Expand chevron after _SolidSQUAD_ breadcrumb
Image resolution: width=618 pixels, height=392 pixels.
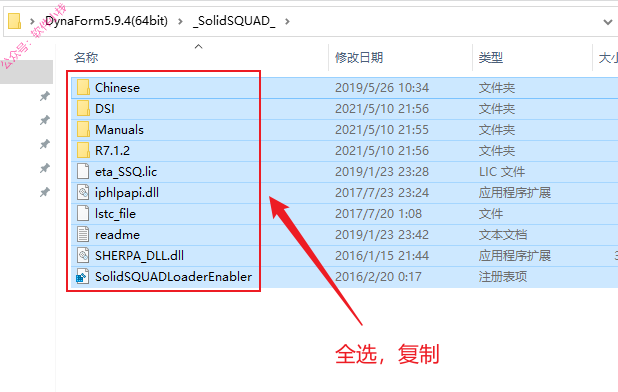pos(287,21)
